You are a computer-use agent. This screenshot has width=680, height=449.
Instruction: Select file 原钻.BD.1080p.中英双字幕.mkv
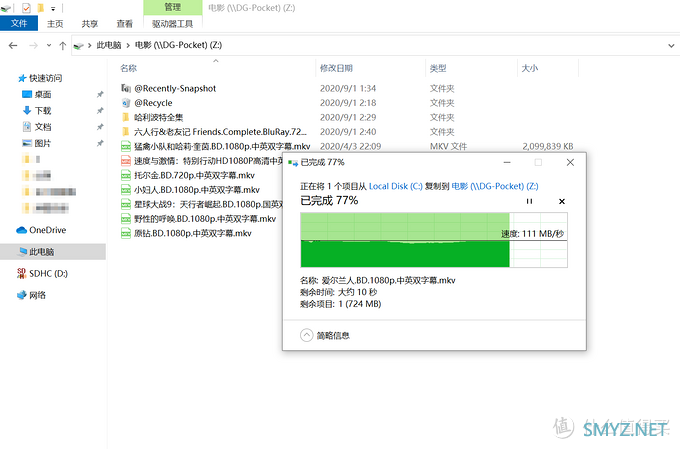point(193,233)
